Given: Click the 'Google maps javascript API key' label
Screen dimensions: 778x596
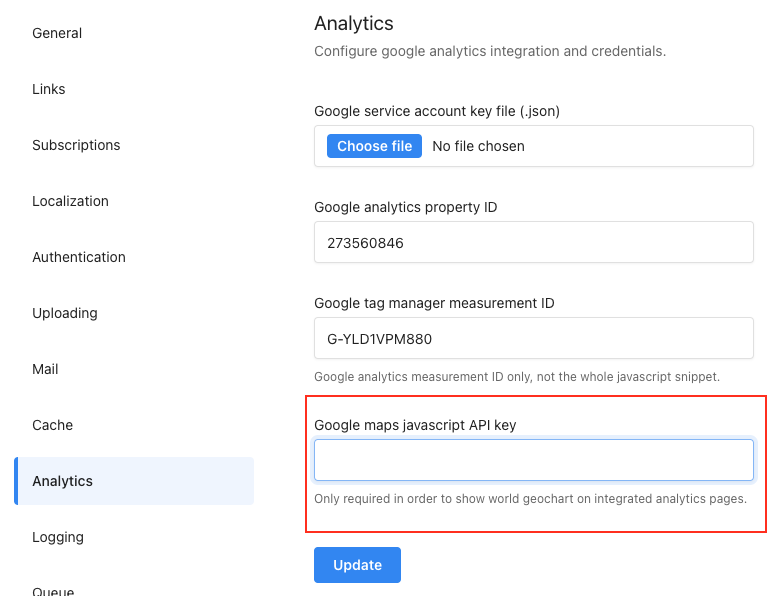Looking at the screenshot, I should (415, 425).
